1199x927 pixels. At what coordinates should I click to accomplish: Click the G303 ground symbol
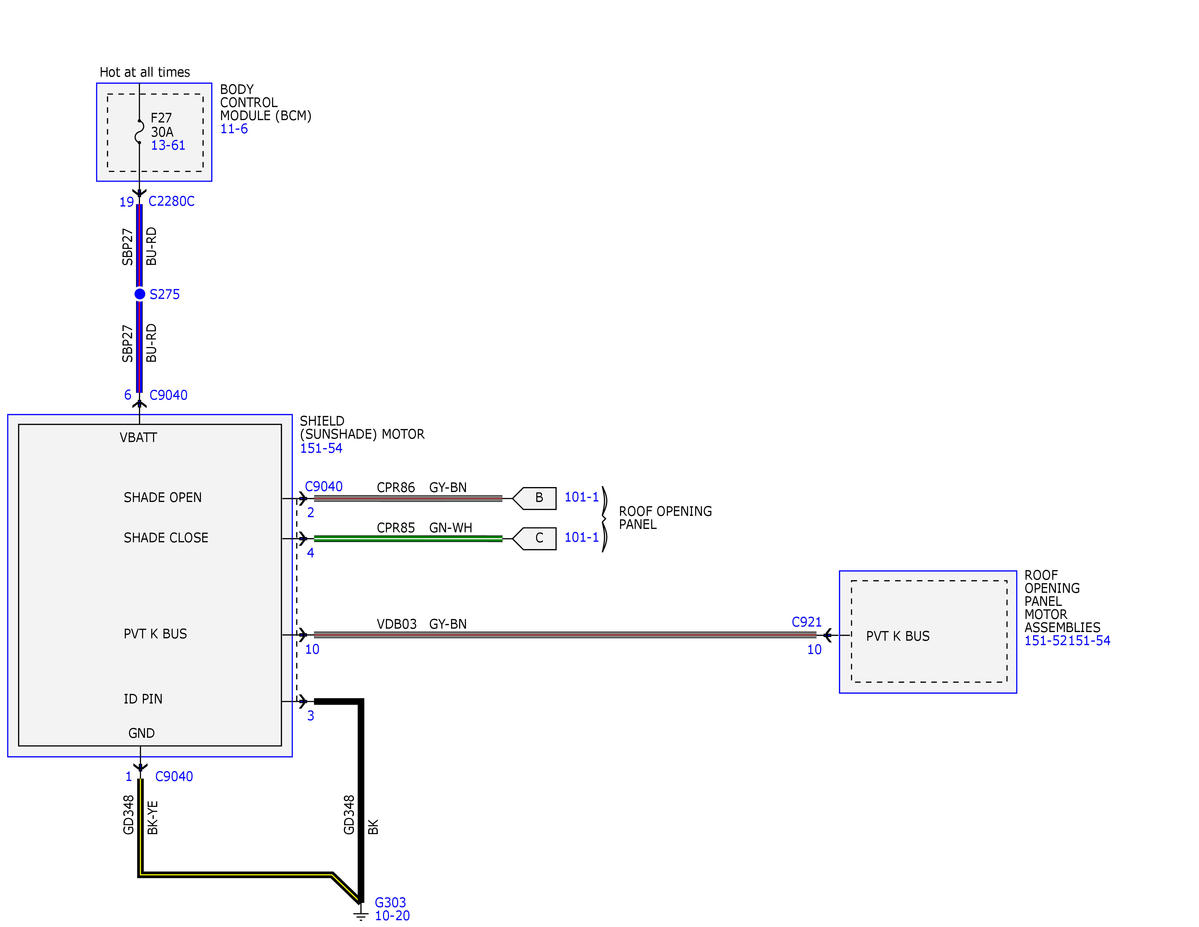point(360,913)
